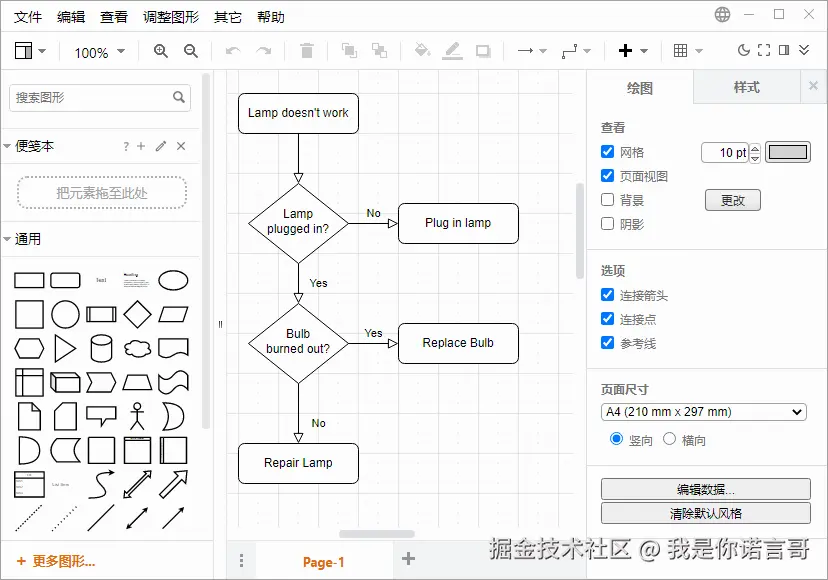Open the waypoints connector dropdown
Screen dimensions: 828x580
click(576, 51)
